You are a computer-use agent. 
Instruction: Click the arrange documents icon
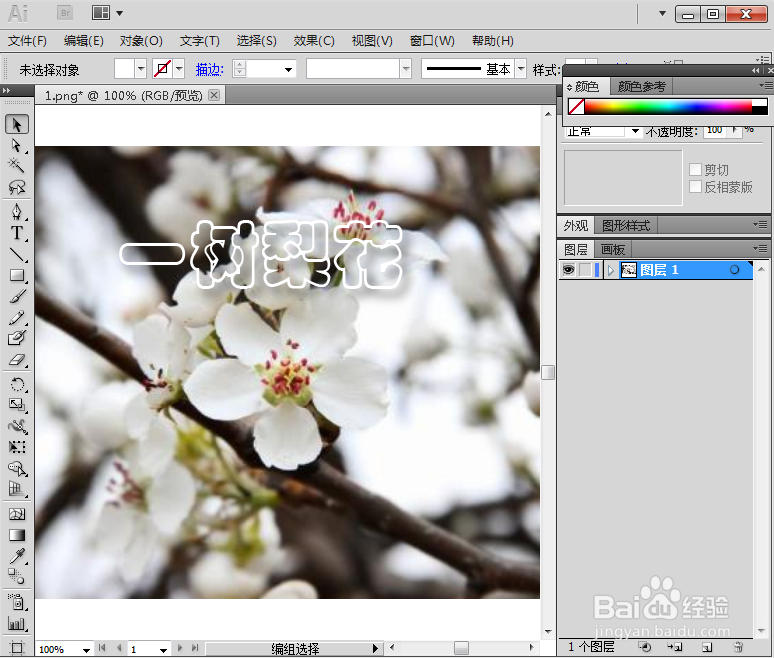tap(101, 13)
